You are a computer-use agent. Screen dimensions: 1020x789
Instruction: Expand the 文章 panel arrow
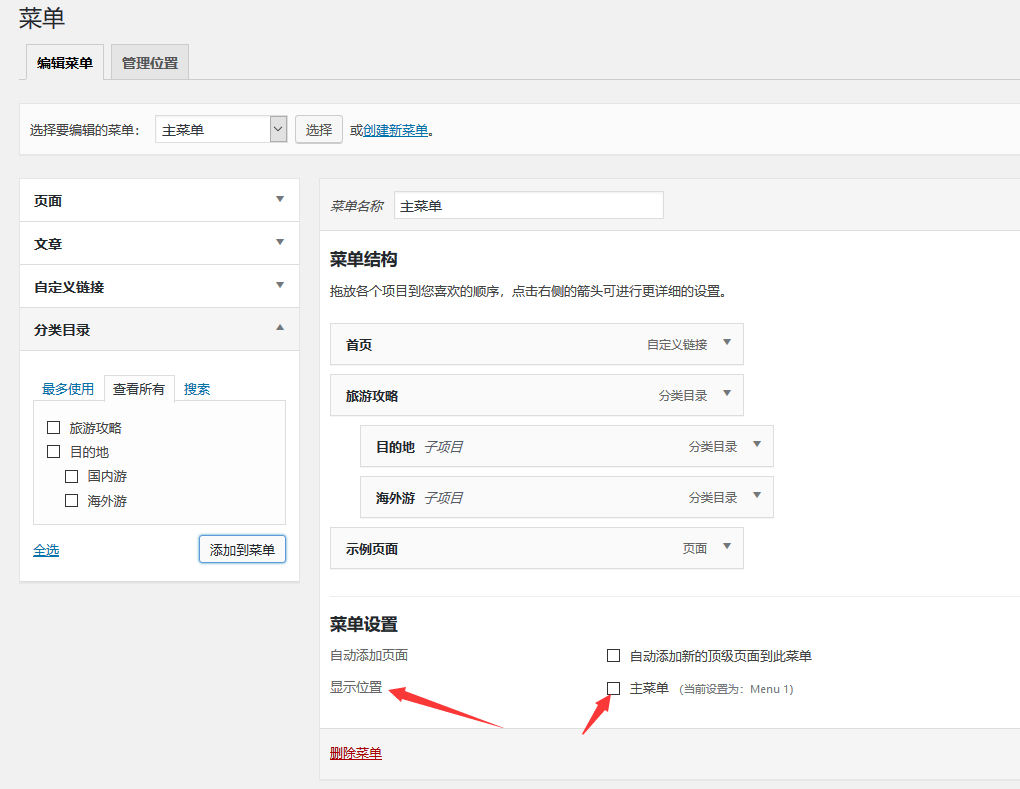click(280, 243)
